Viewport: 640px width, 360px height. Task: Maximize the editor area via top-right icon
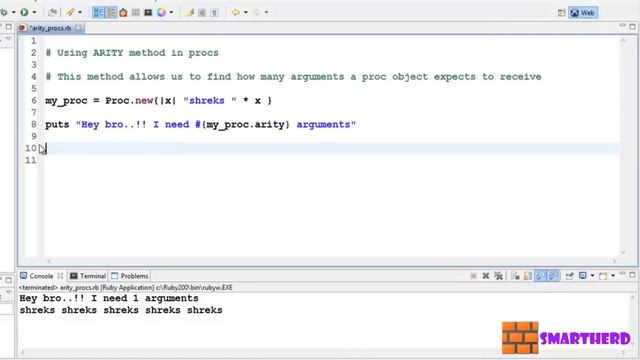coord(632,26)
